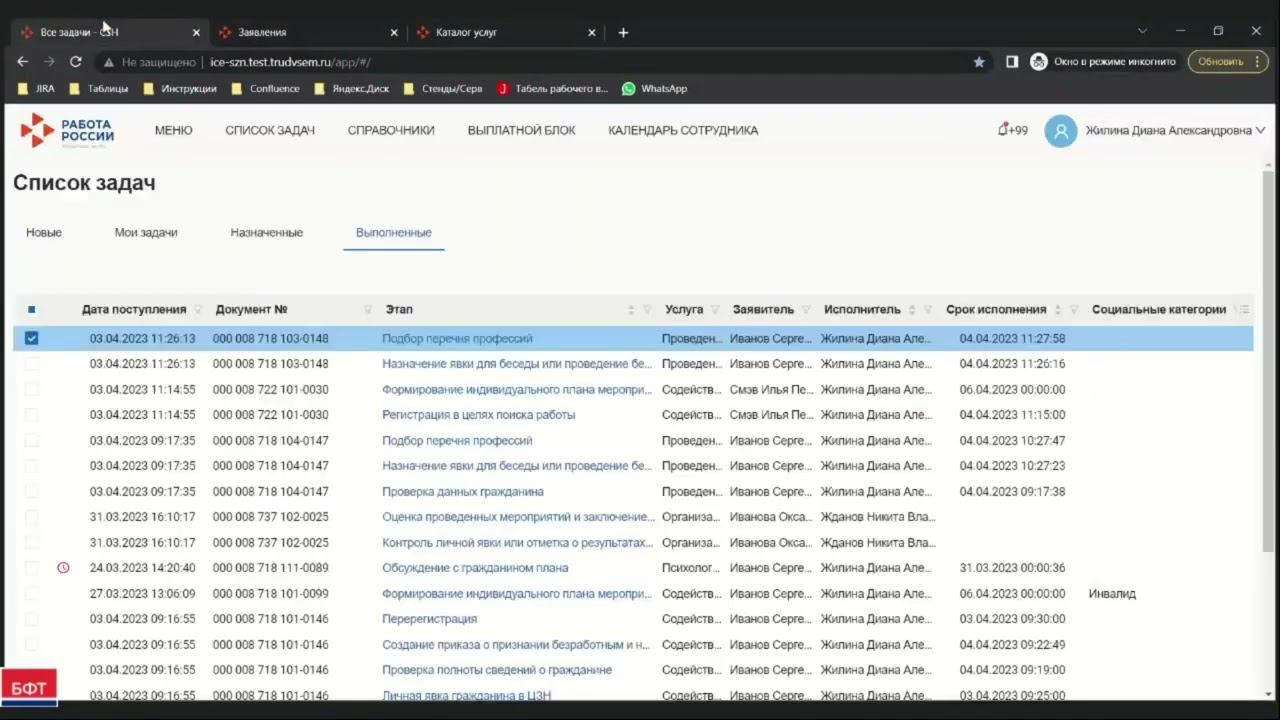Image resolution: width=1280 pixels, height=720 pixels.
Task: Check the Оценка проведенных мероприятий row
Action: tap(31, 517)
